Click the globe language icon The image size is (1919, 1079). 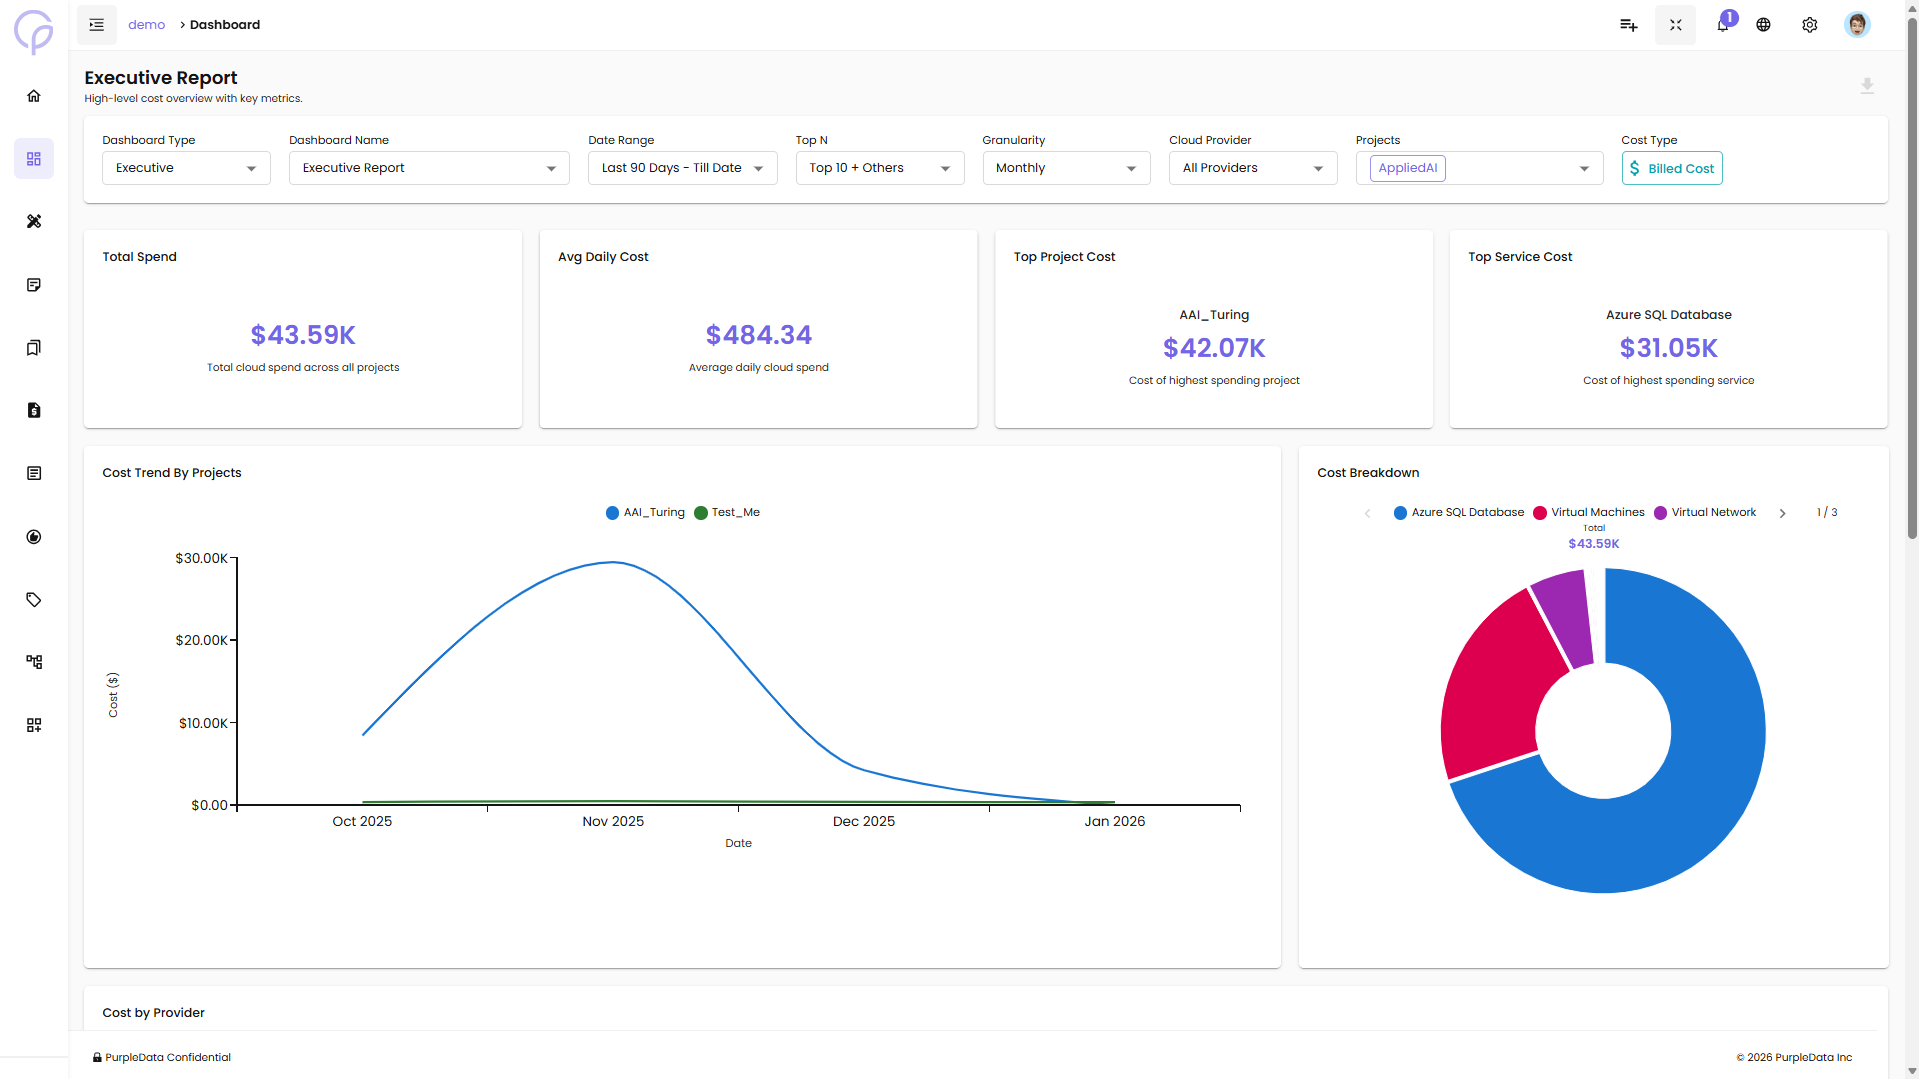point(1763,25)
